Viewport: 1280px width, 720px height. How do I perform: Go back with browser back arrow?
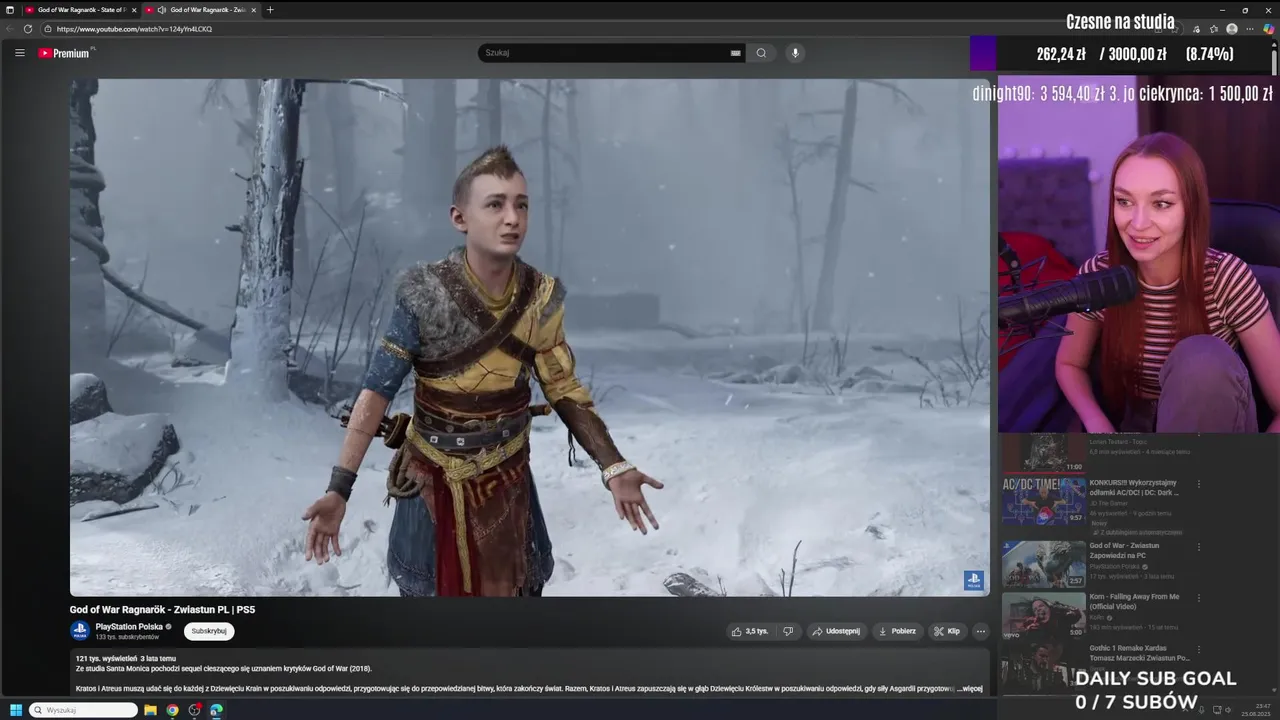pyautogui.click(x=9, y=29)
